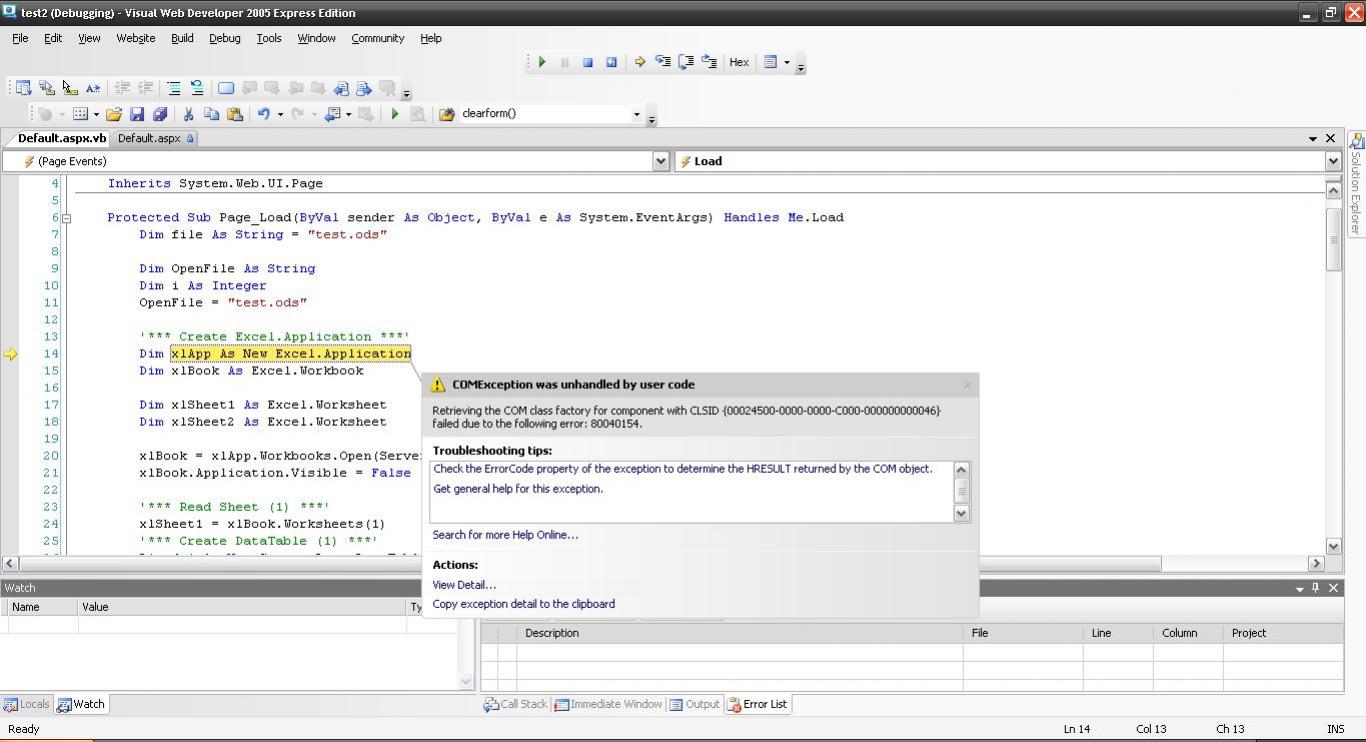The image size is (1366, 742).
Task: Open the Immediate Window tab
Action: coord(608,704)
